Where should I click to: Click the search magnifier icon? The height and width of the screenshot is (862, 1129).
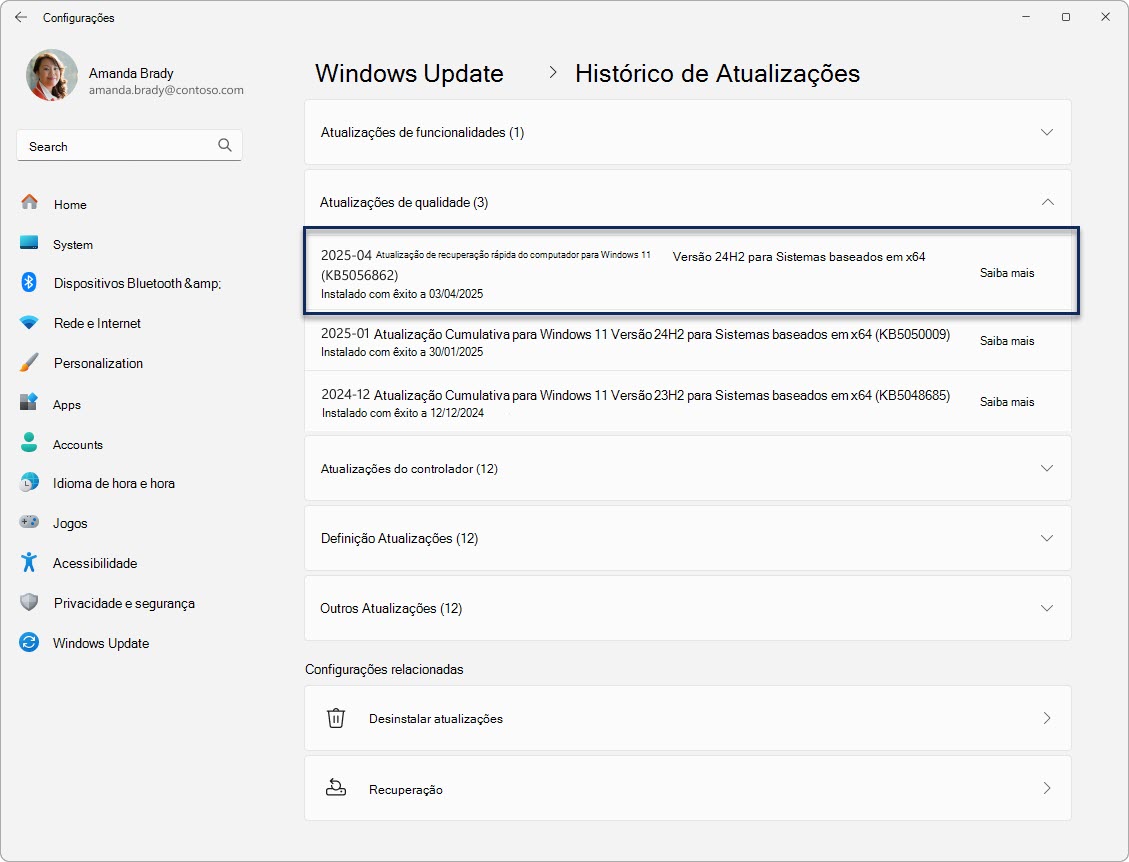[x=225, y=145]
